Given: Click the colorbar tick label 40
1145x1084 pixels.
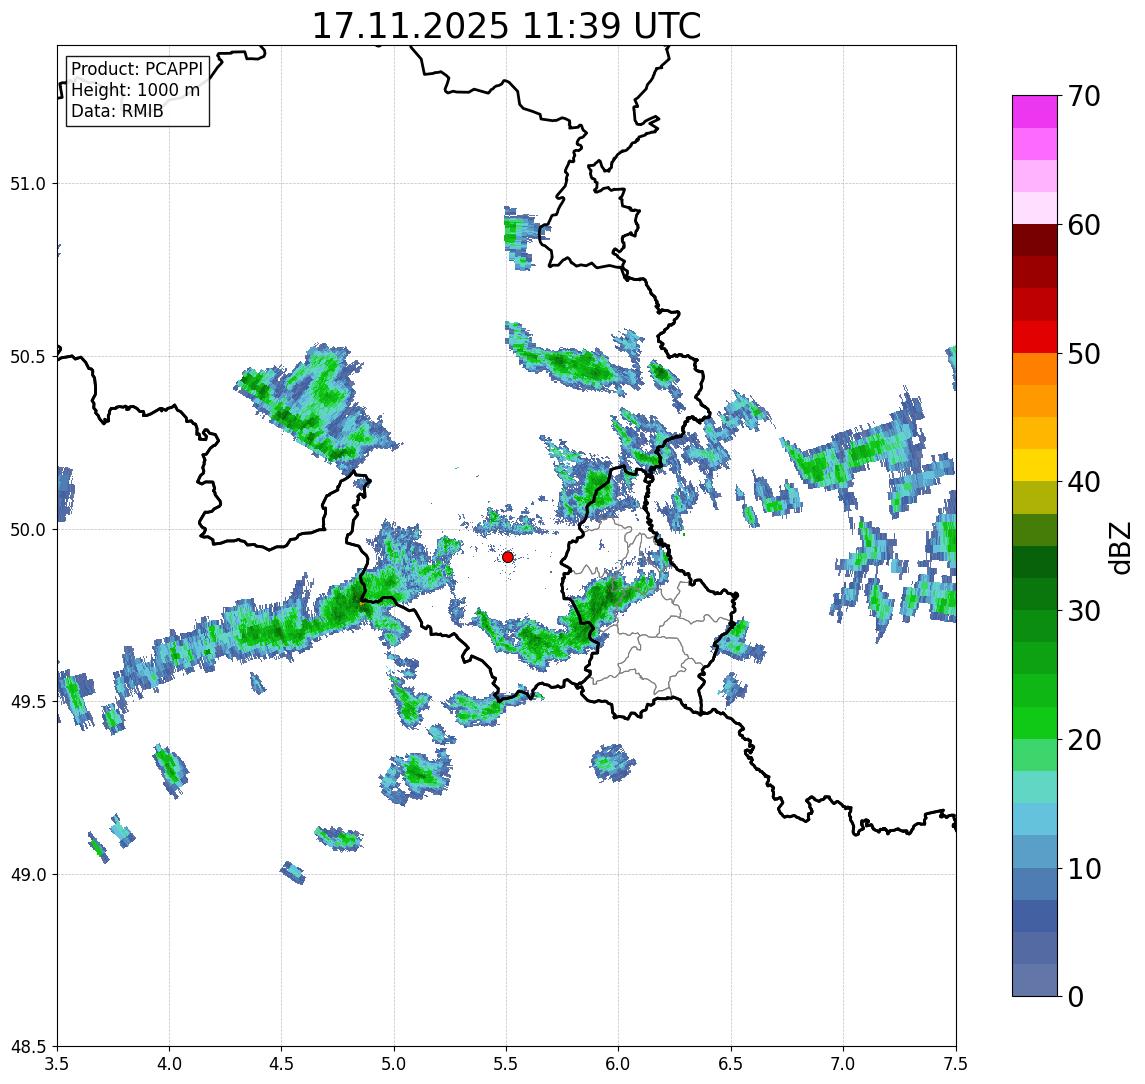Looking at the screenshot, I should (x=1084, y=482).
